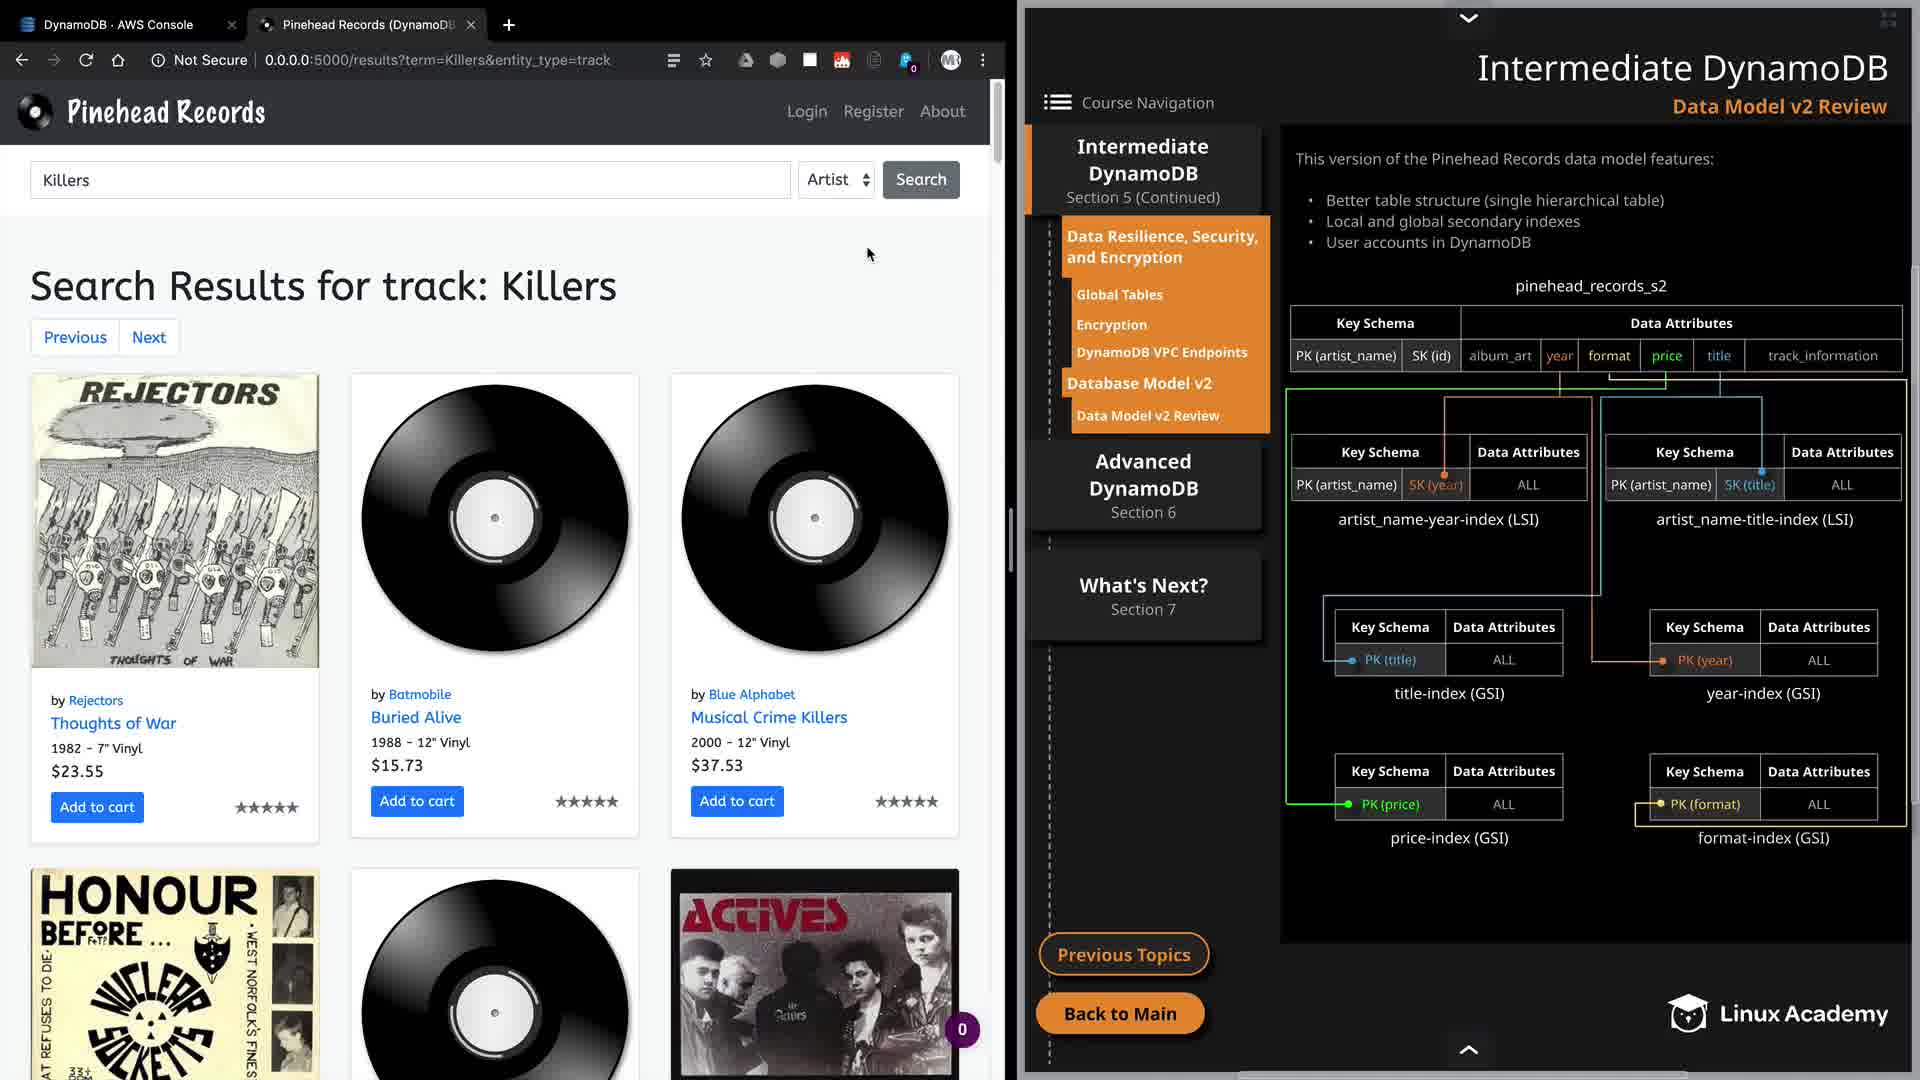Click the site information icon beside Not Secure
The image size is (1920, 1080).
tap(158, 60)
